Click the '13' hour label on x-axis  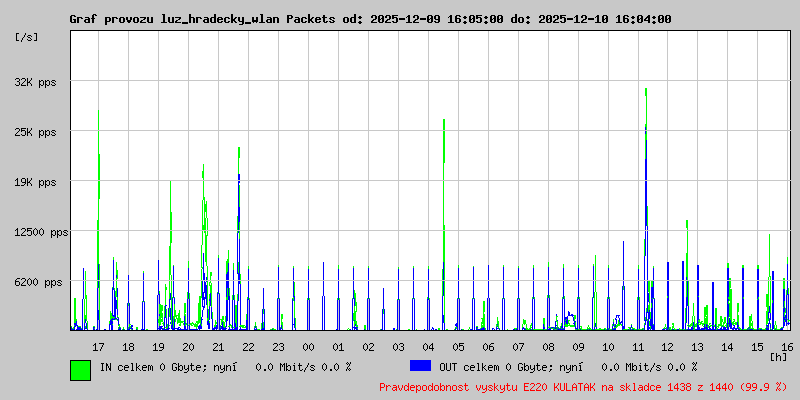coord(697,347)
